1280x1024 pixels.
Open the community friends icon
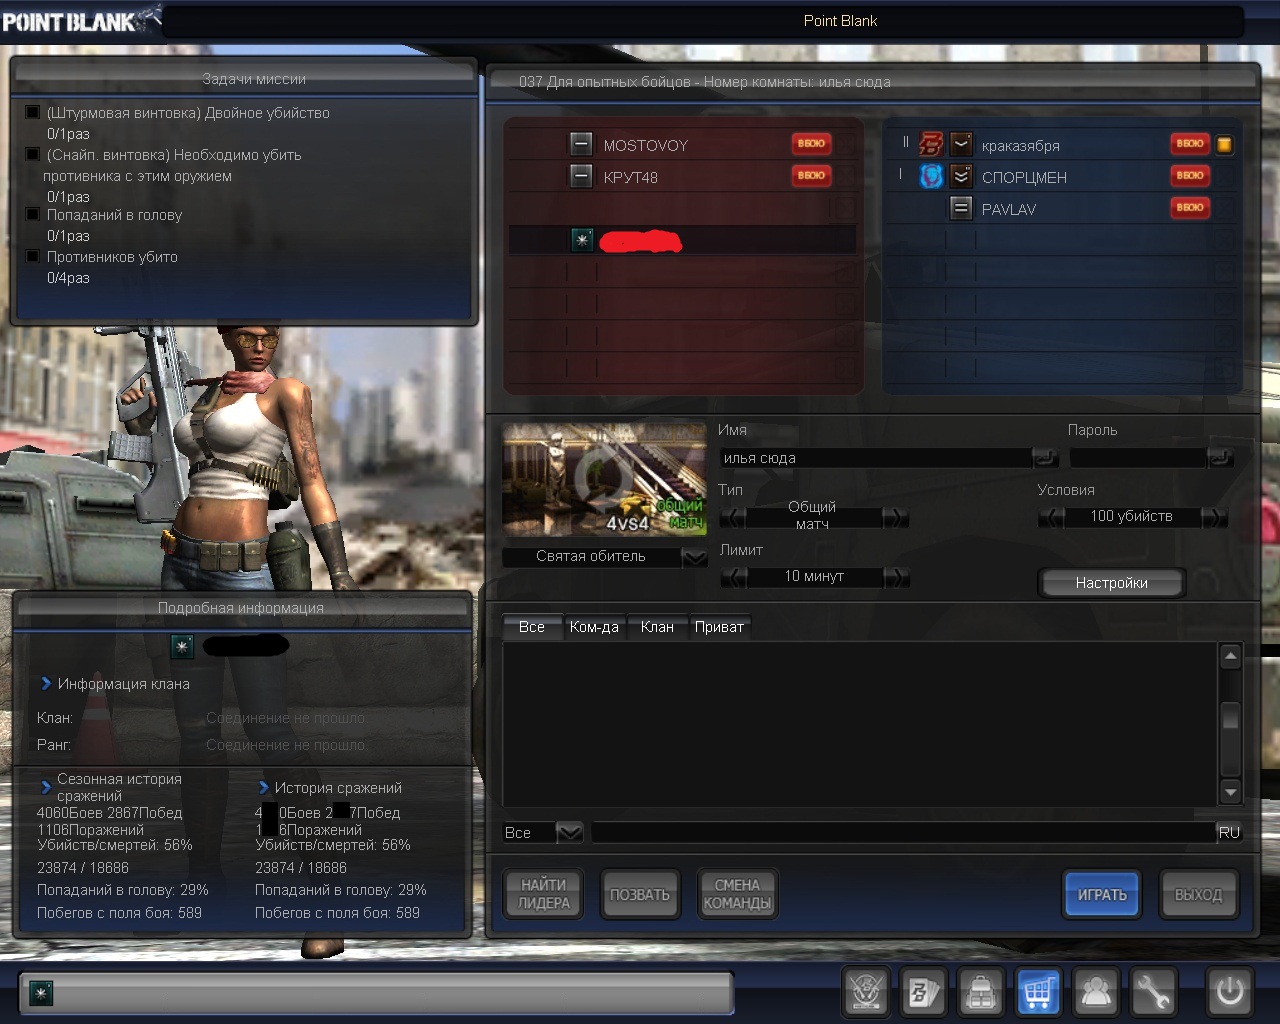(x=1096, y=992)
